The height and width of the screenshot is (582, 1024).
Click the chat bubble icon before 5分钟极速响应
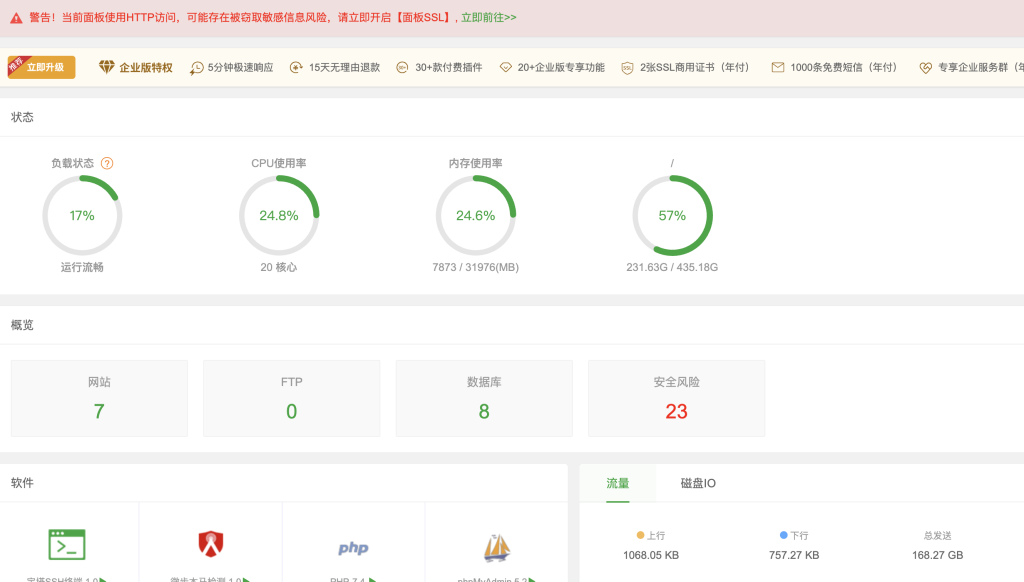[x=197, y=68]
